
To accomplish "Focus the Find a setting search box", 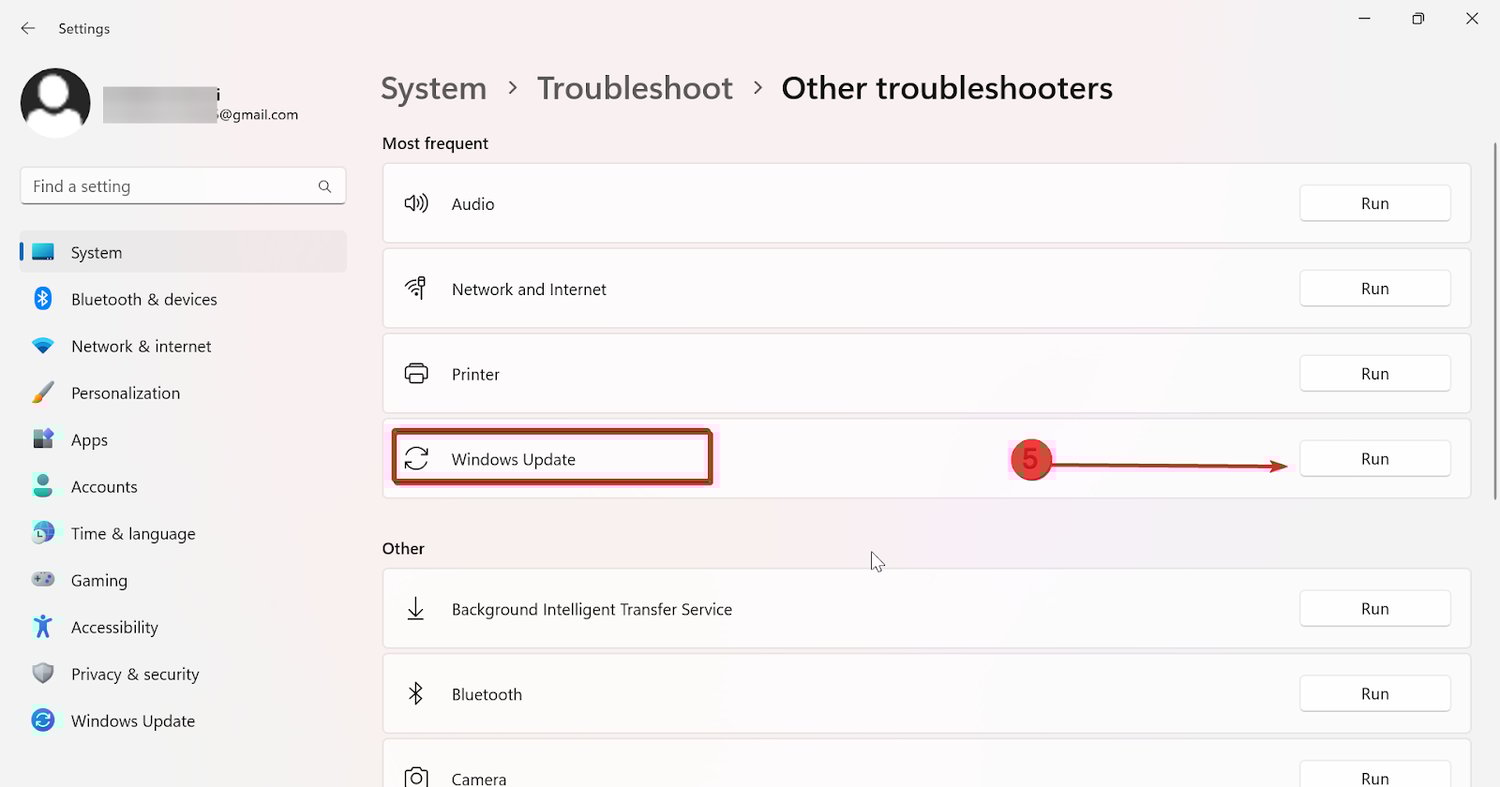I will point(183,186).
